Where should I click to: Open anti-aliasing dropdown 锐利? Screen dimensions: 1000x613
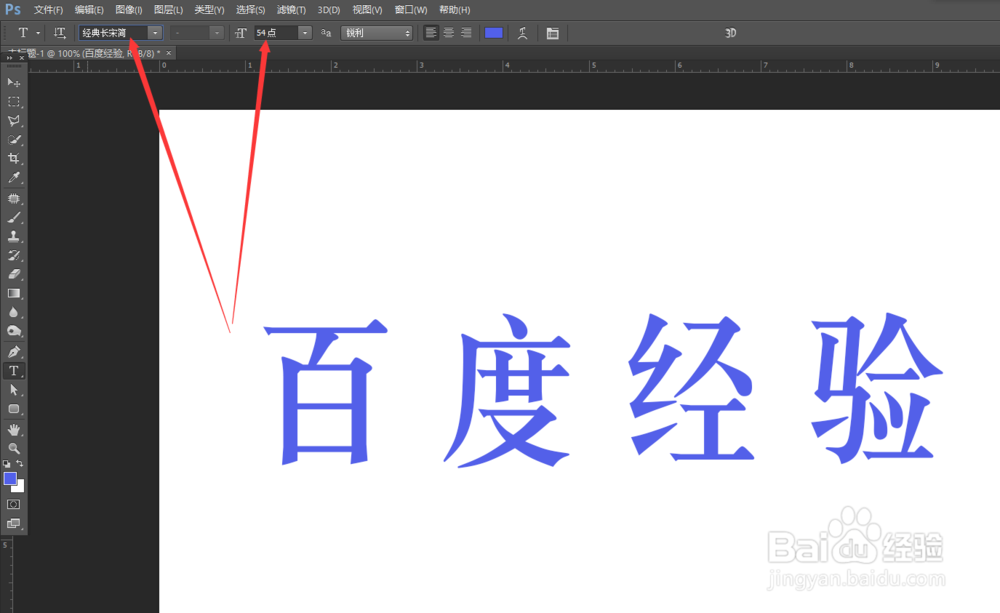376,33
